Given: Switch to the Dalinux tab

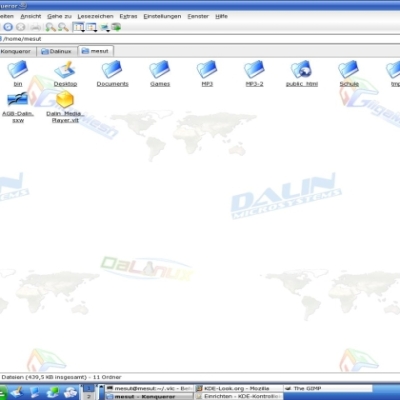Looking at the screenshot, I should (x=56, y=51).
